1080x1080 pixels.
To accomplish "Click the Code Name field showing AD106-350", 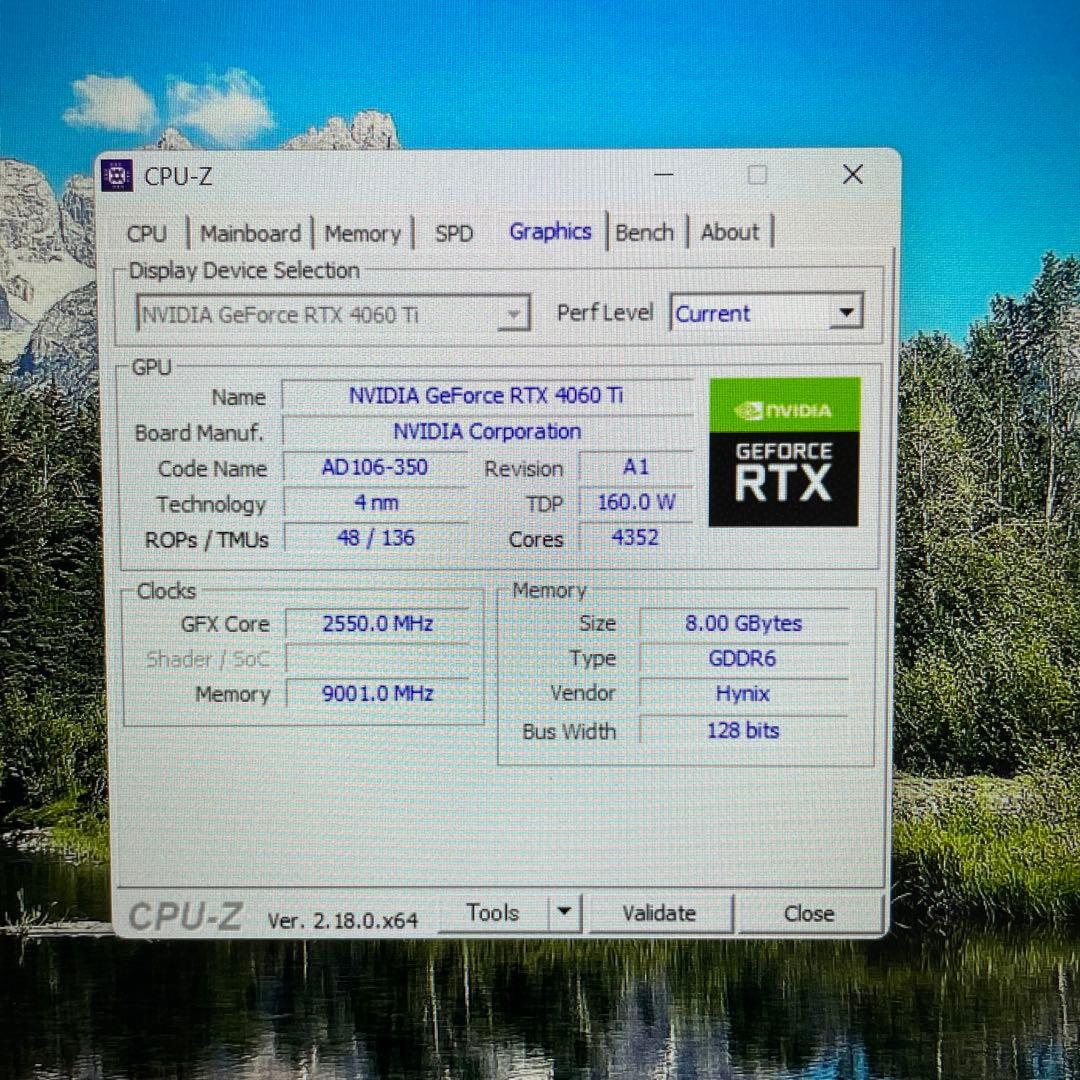I will 375,467.
